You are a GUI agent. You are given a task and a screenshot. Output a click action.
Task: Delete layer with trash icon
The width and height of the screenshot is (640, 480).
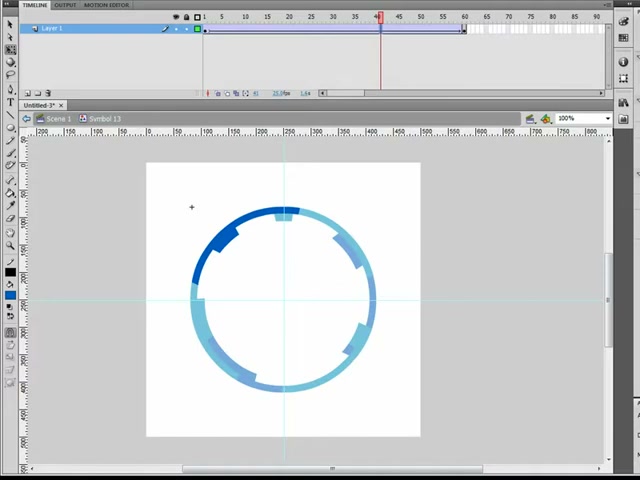(x=48, y=93)
